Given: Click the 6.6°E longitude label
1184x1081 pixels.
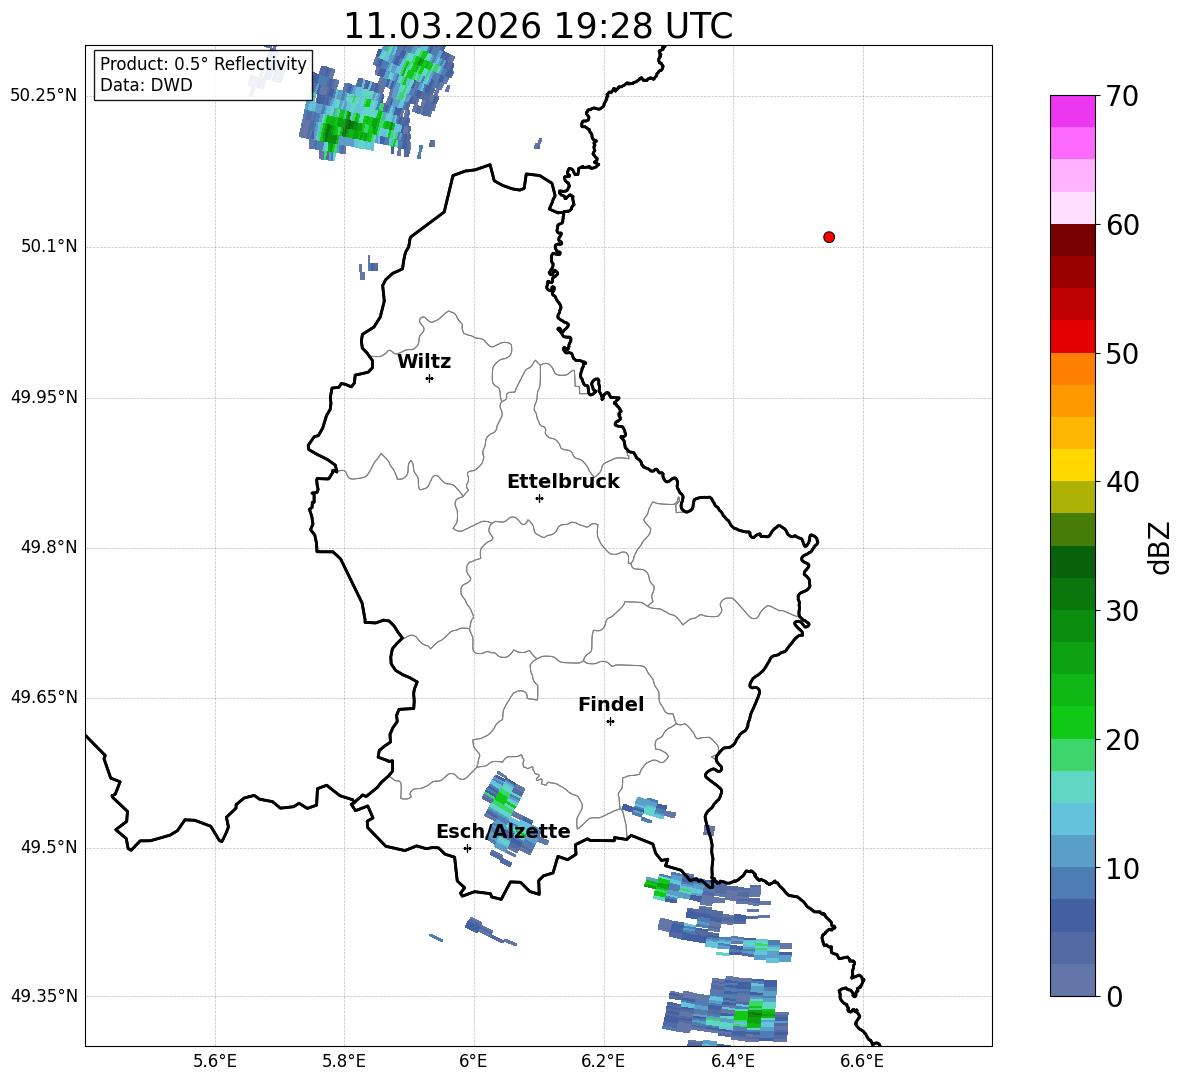Looking at the screenshot, I should (862, 1061).
